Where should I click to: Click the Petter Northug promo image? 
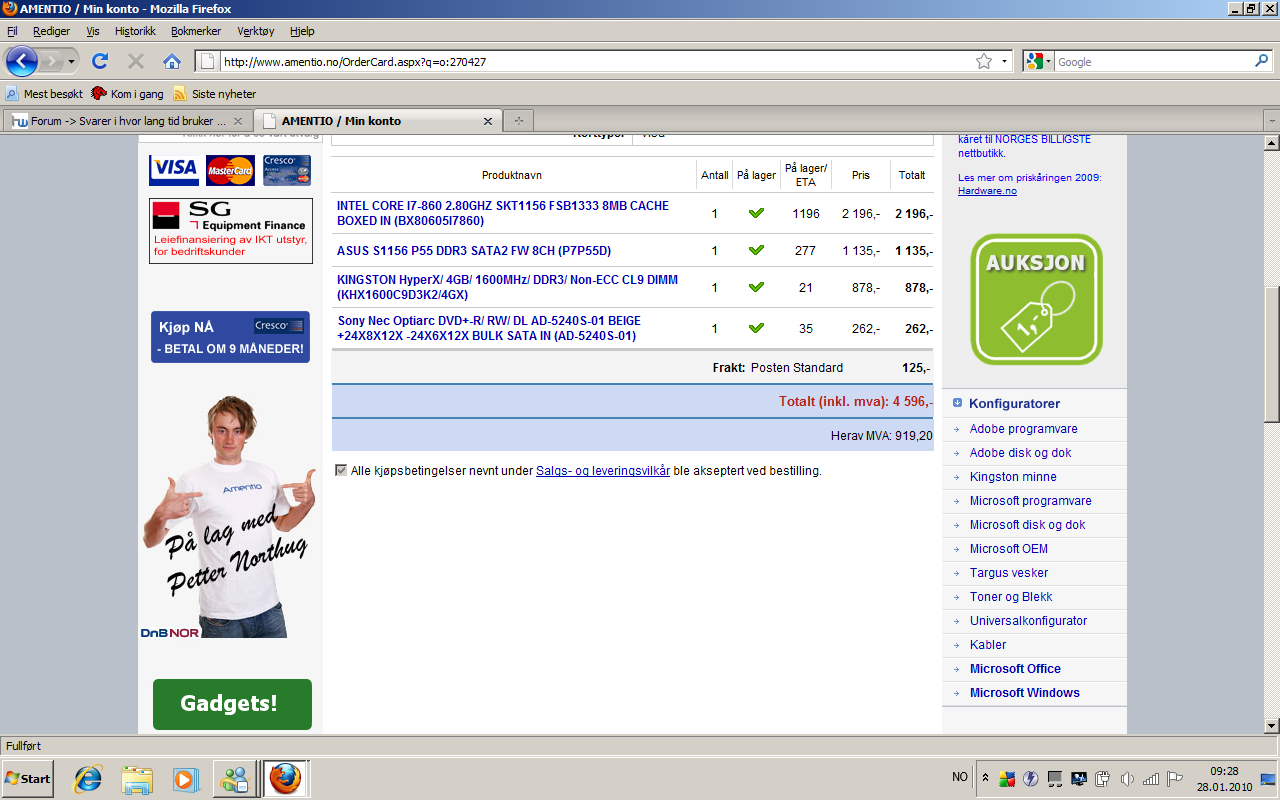click(230, 515)
